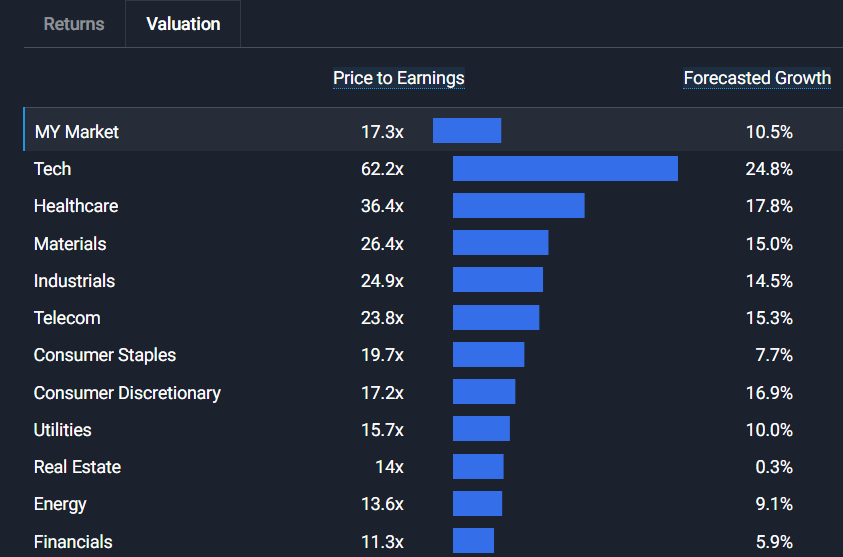This screenshot has height=557, width=843.
Task: Open the Consumer Discretionary sector
Action: (127, 393)
